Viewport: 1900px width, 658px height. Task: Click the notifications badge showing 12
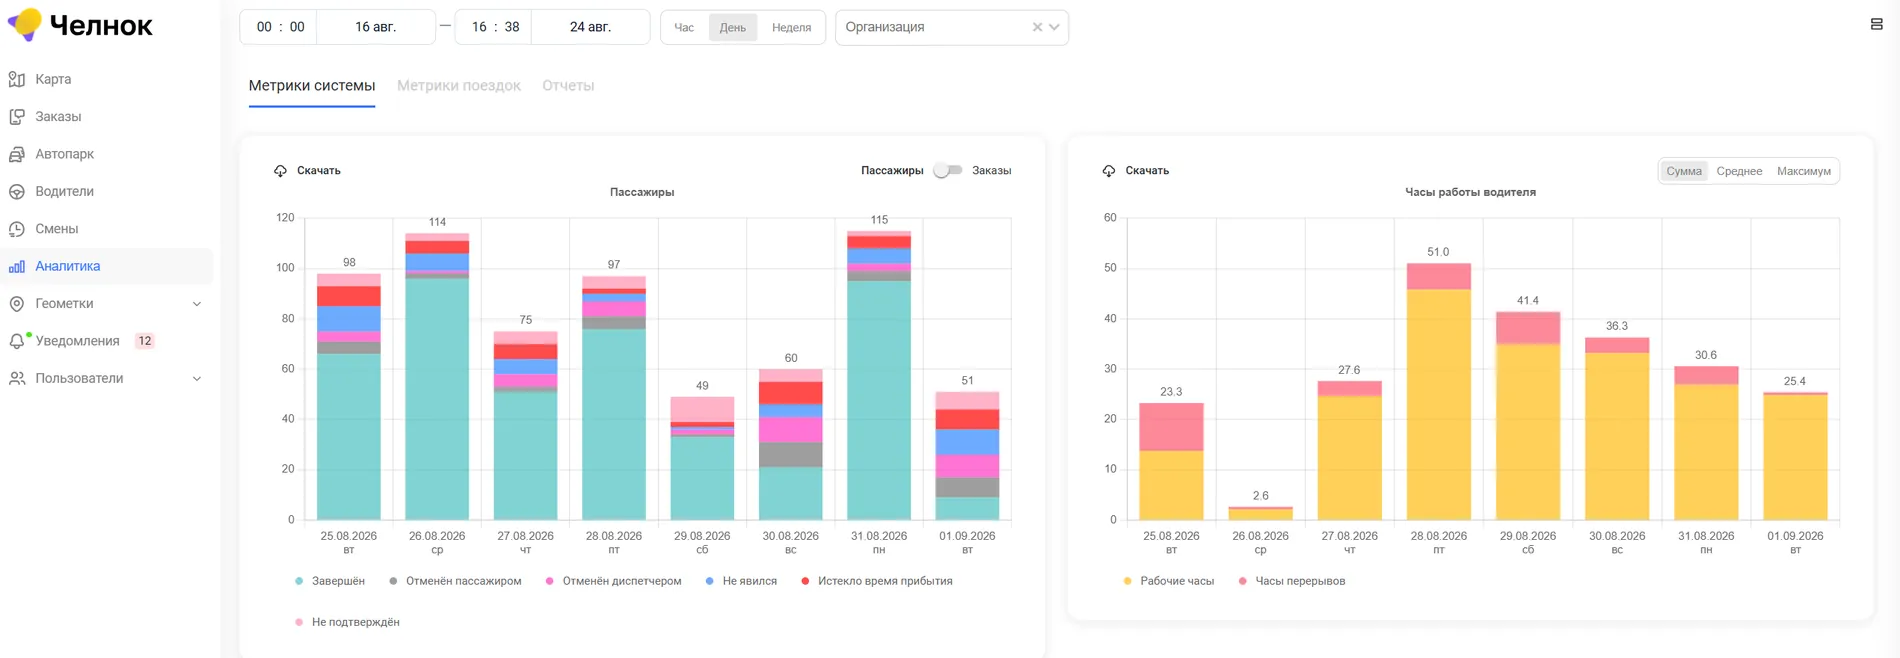pos(144,341)
